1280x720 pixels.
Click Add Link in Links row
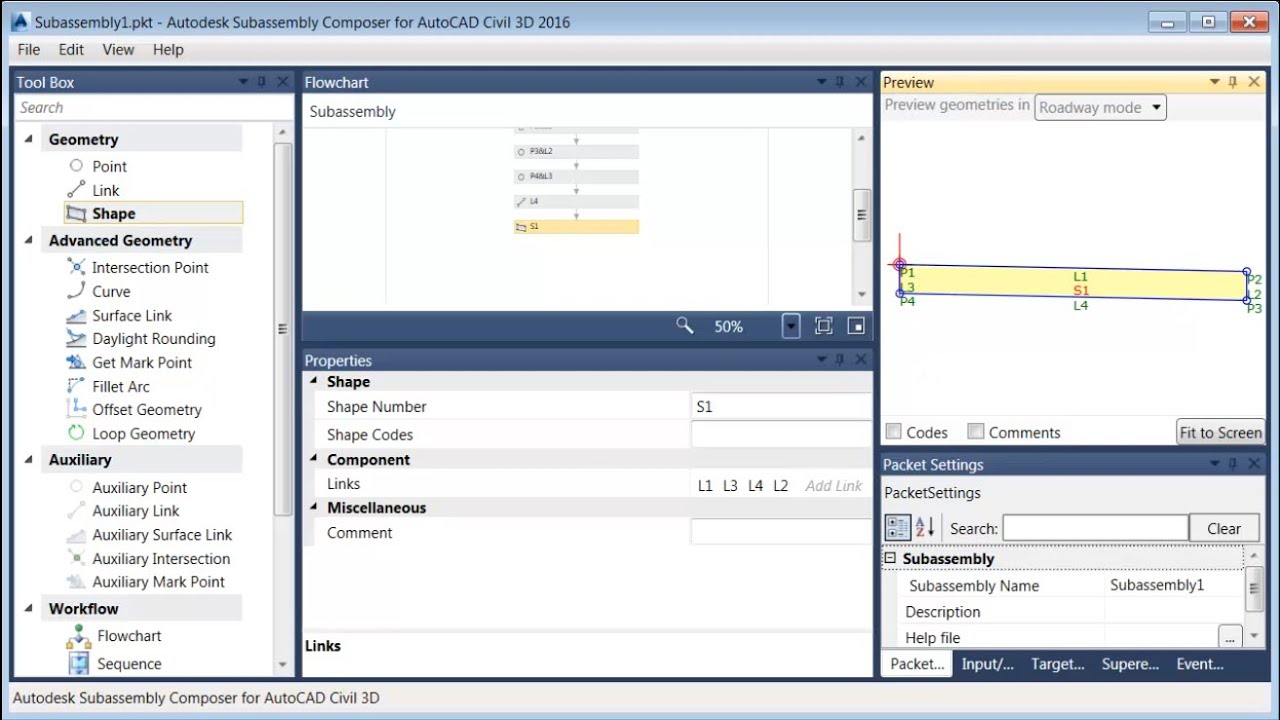pyautogui.click(x=834, y=485)
